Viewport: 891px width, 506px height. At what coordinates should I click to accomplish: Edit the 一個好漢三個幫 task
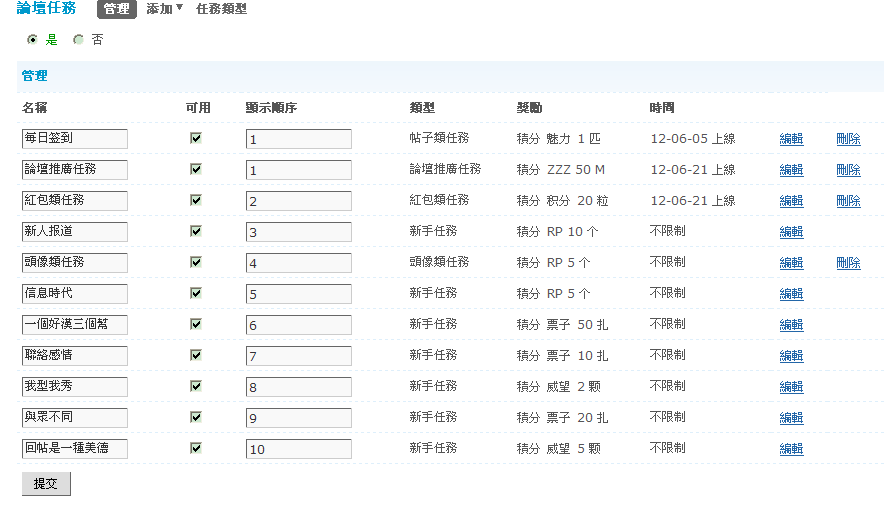pyautogui.click(x=791, y=325)
